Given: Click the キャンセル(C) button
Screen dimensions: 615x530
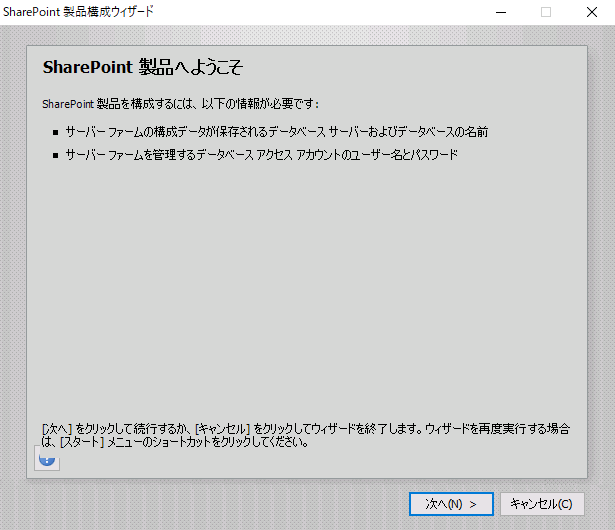Looking at the screenshot, I should [x=542, y=504].
